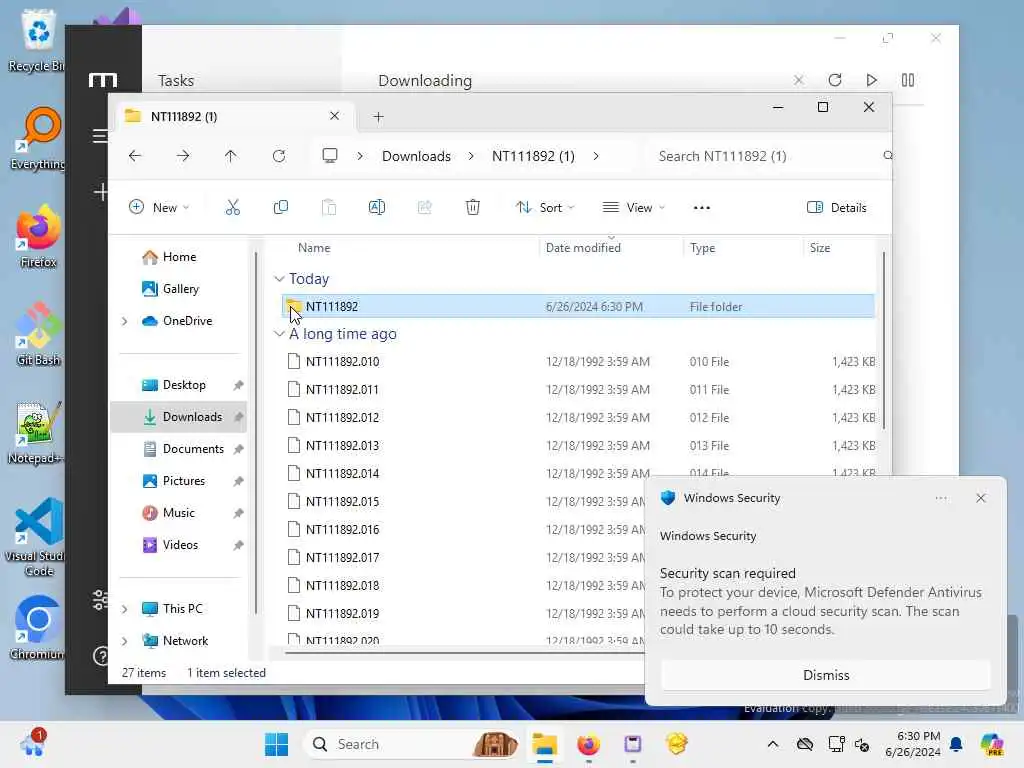Open Pictures from quick access

178,481
